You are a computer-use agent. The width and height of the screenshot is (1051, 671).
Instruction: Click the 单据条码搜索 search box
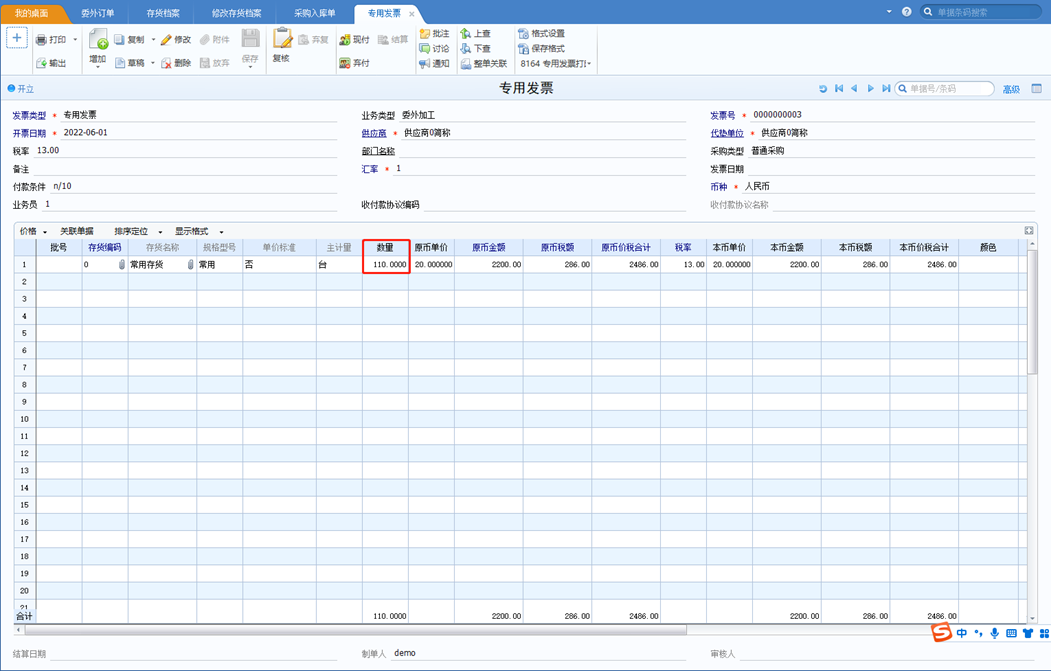981,12
